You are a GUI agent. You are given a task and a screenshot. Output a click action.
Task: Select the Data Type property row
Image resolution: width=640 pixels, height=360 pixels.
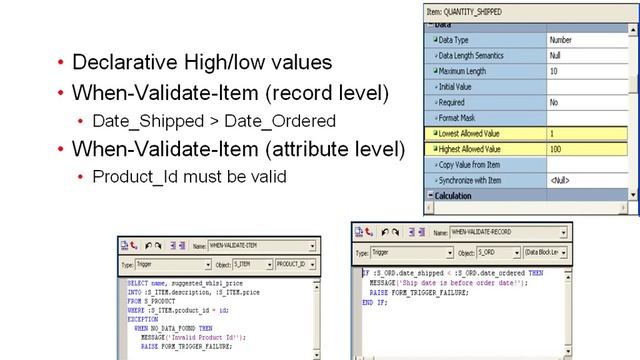(x=486, y=40)
